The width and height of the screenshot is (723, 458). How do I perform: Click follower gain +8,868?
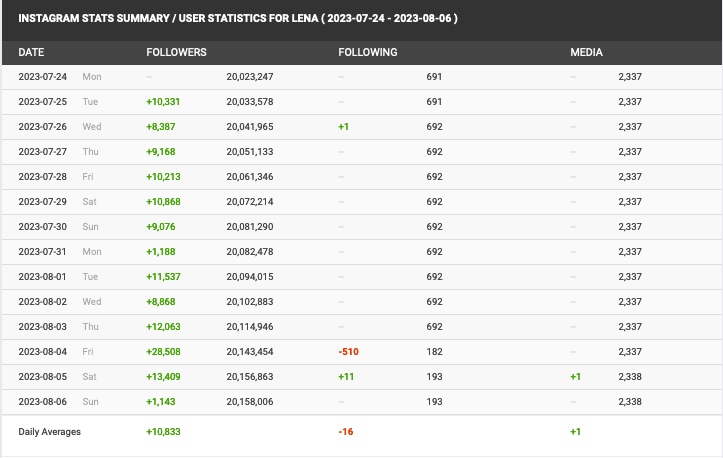pos(161,301)
